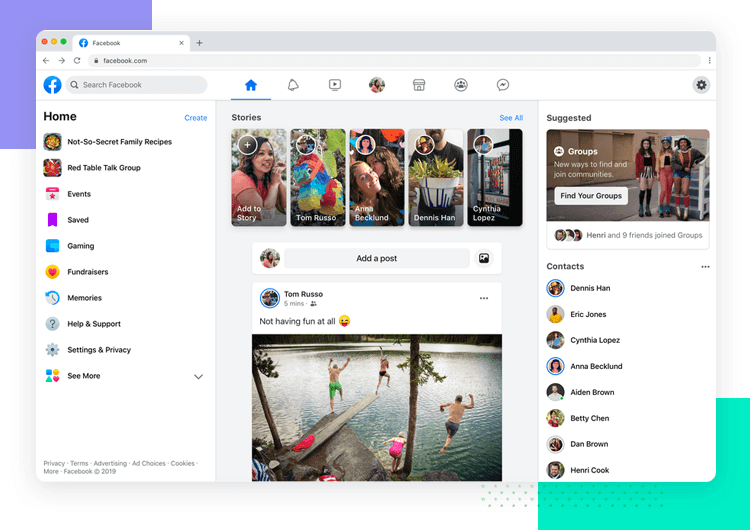
Task: Click browser forward arrow
Action: (62, 61)
